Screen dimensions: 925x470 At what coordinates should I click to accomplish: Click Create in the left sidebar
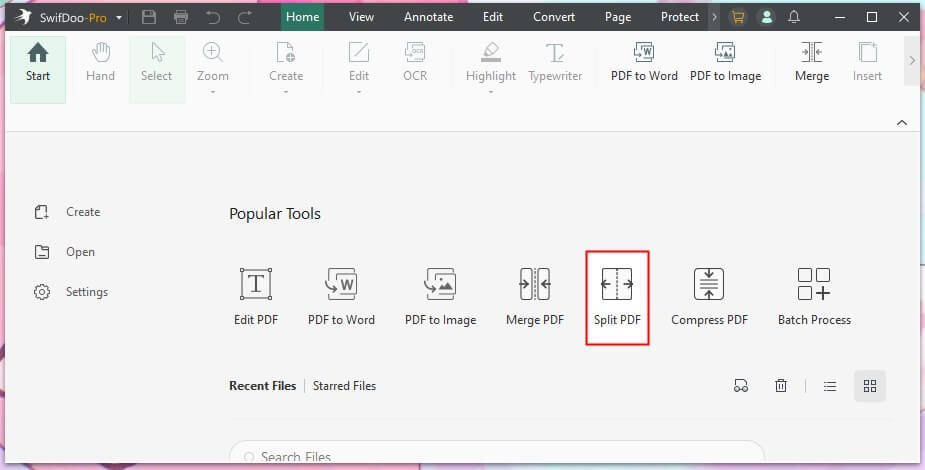67,212
